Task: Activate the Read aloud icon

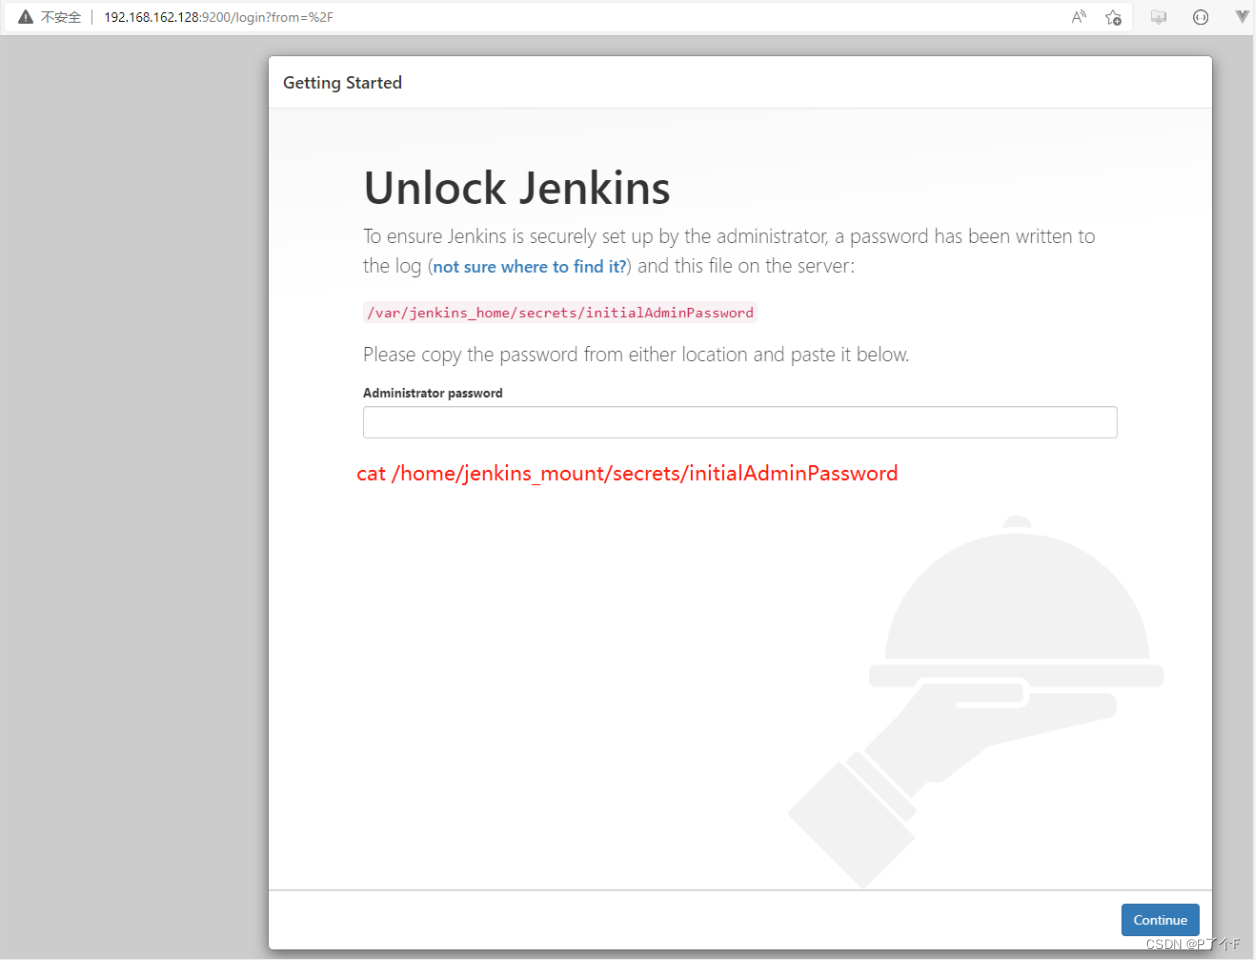Action: coord(1079,17)
